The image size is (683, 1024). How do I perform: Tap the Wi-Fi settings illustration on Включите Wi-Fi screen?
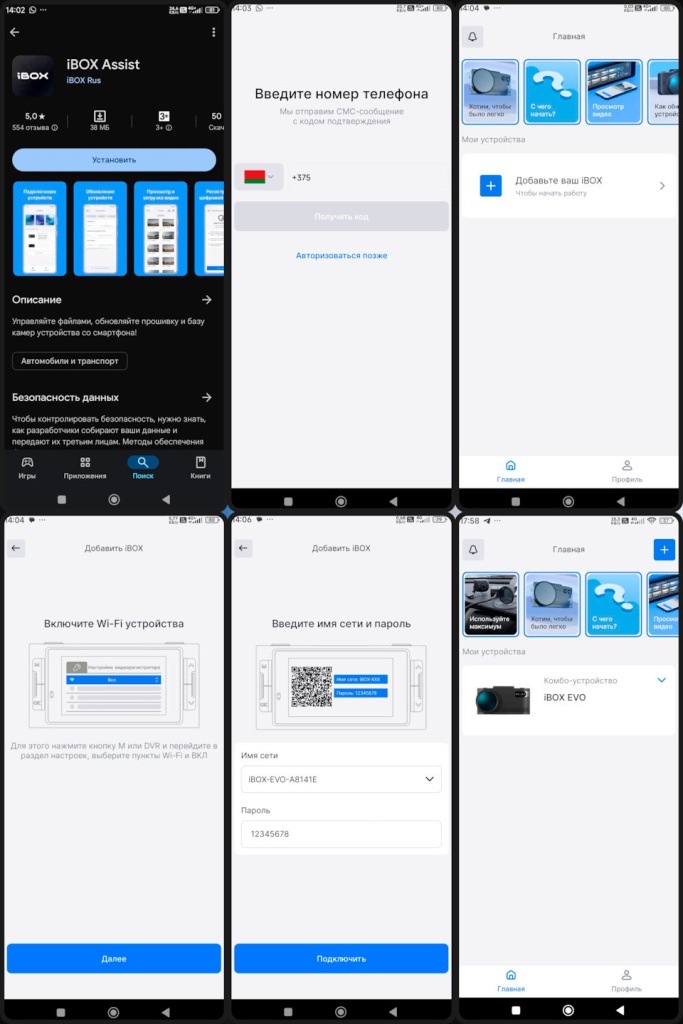click(x=114, y=685)
